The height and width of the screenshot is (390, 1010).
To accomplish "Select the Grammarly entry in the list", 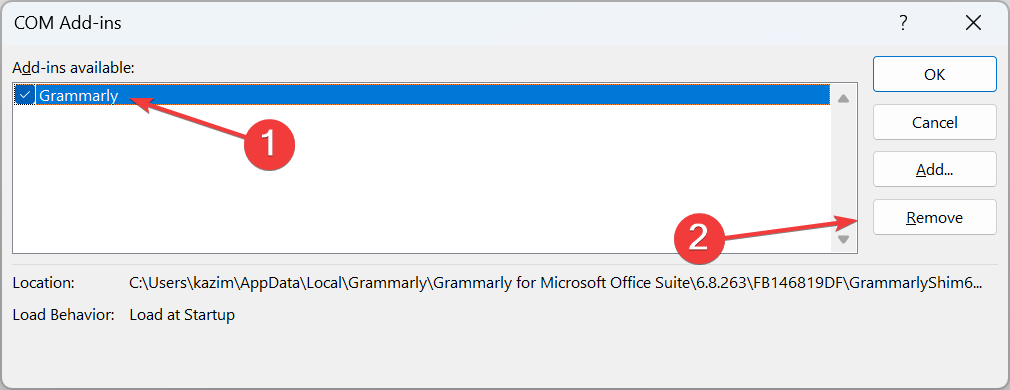I will 422,95.
